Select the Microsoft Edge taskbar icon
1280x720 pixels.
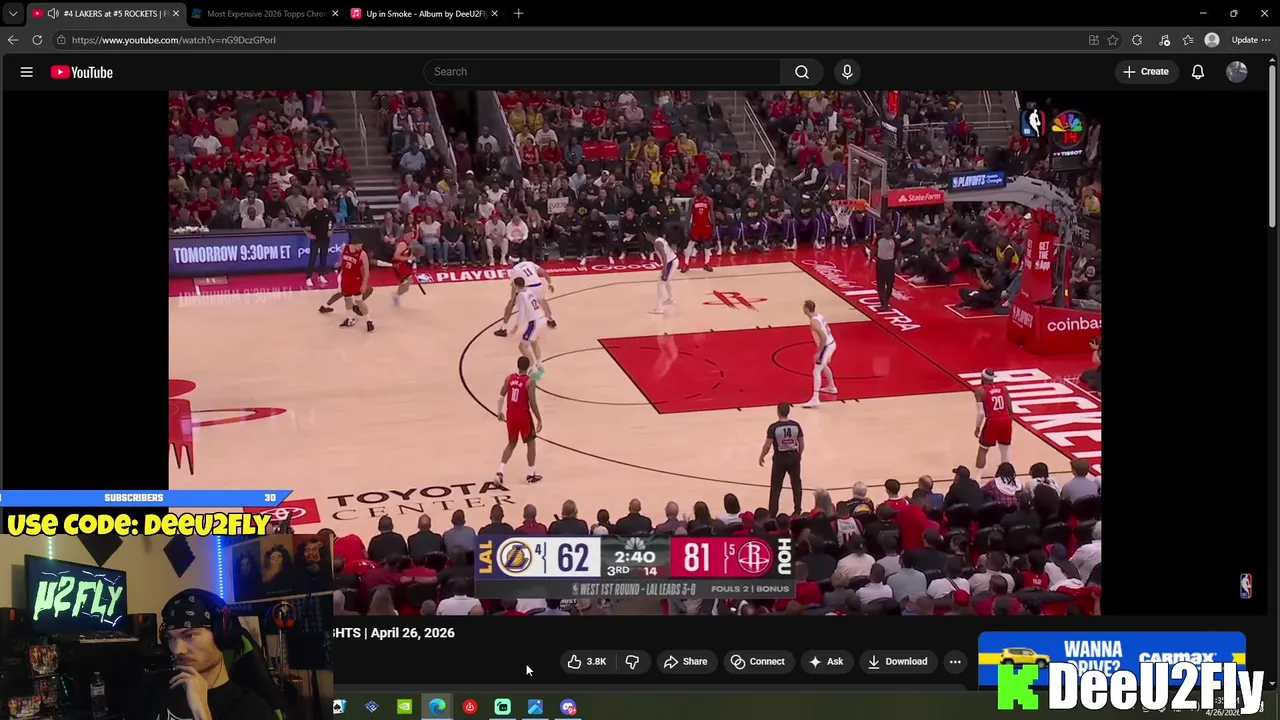437,707
